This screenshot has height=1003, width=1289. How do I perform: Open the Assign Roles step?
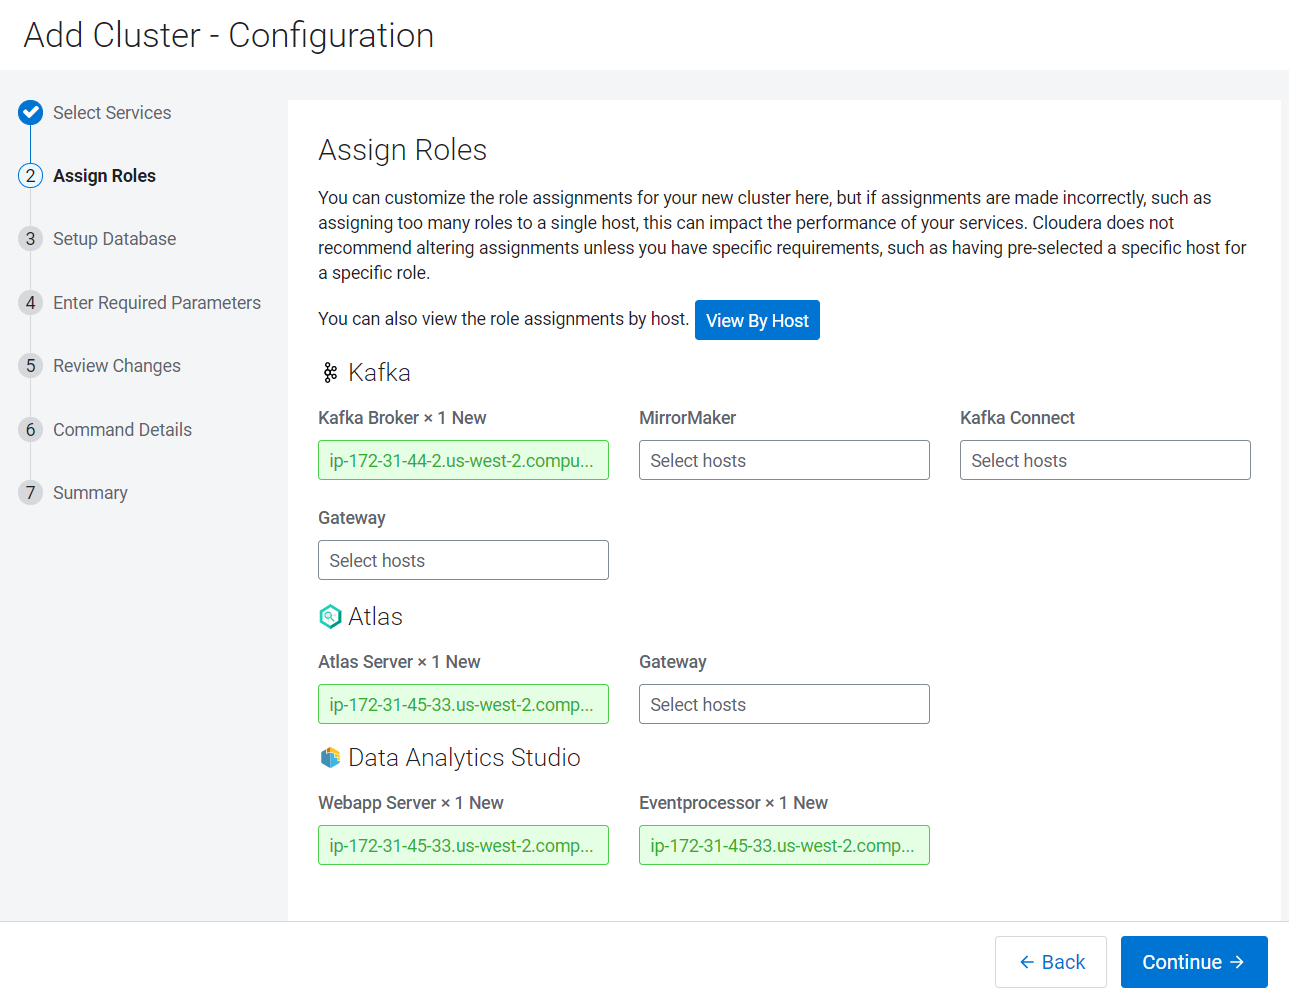pos(104,176)
